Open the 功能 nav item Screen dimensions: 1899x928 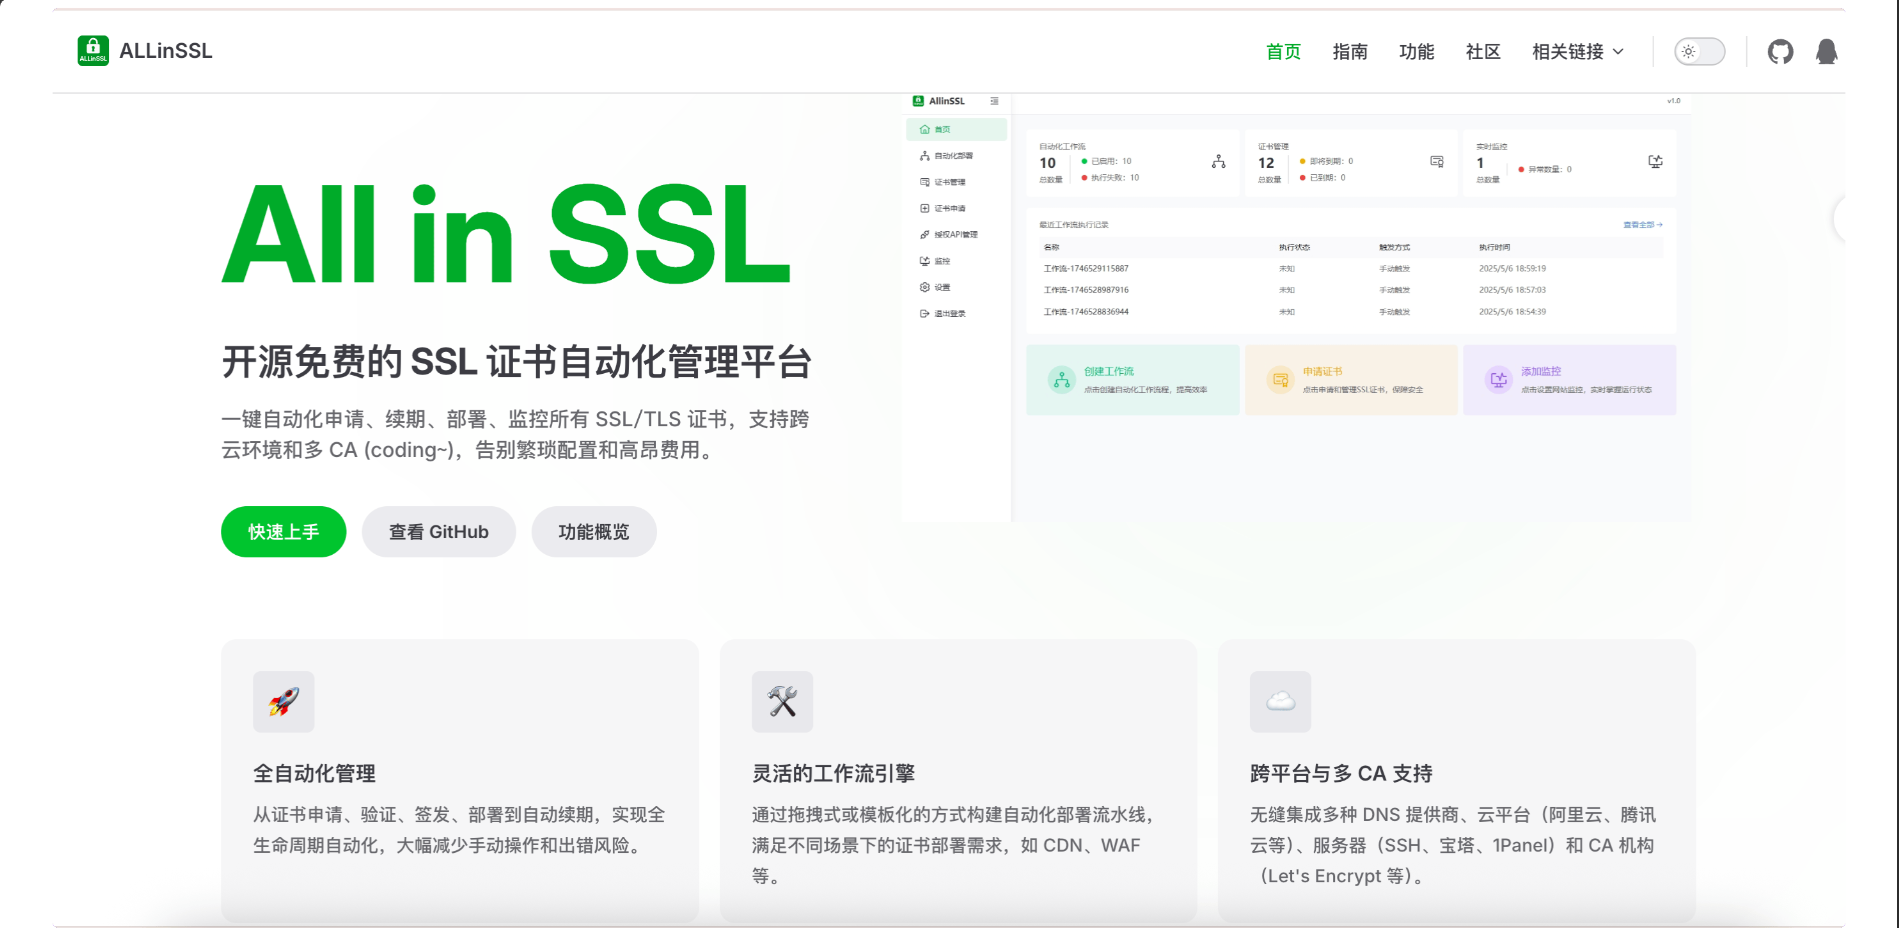click(x=1416, y=52)
